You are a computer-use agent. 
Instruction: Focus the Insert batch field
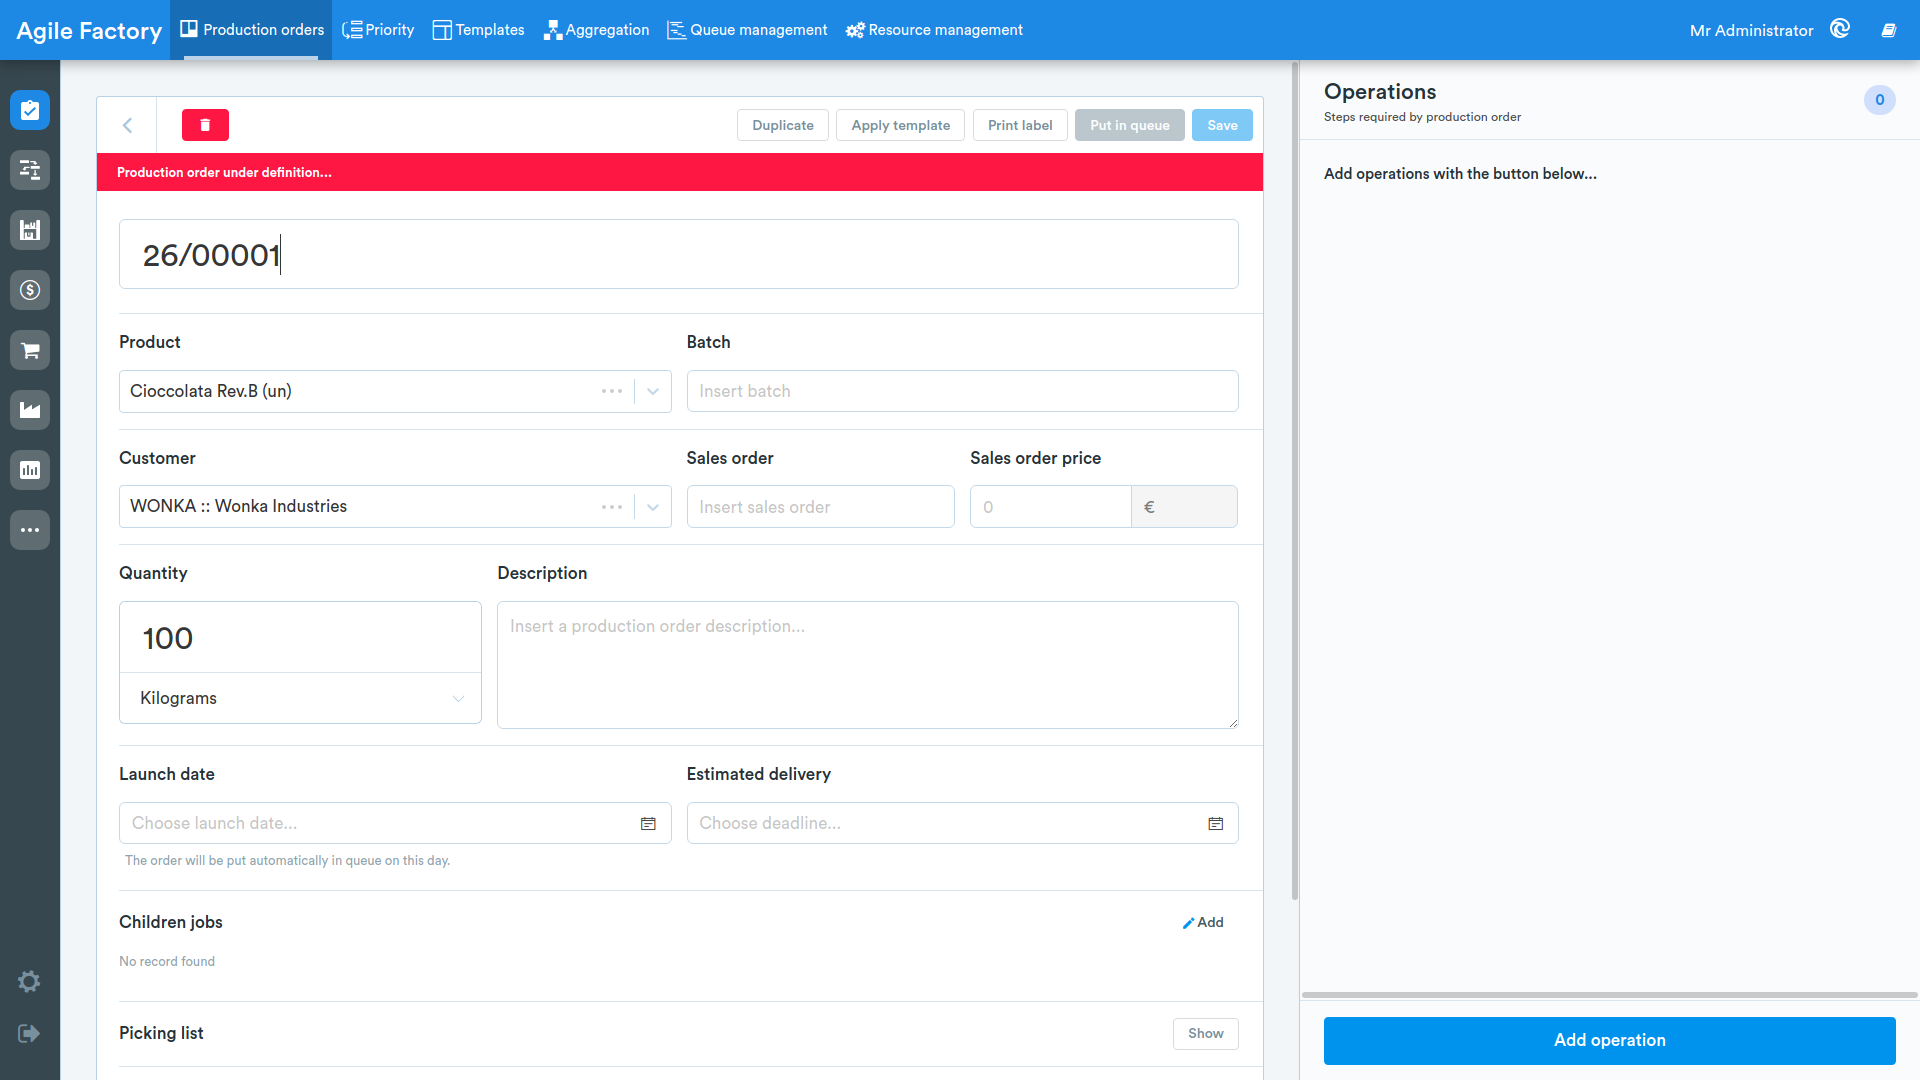tap(962, 391)
